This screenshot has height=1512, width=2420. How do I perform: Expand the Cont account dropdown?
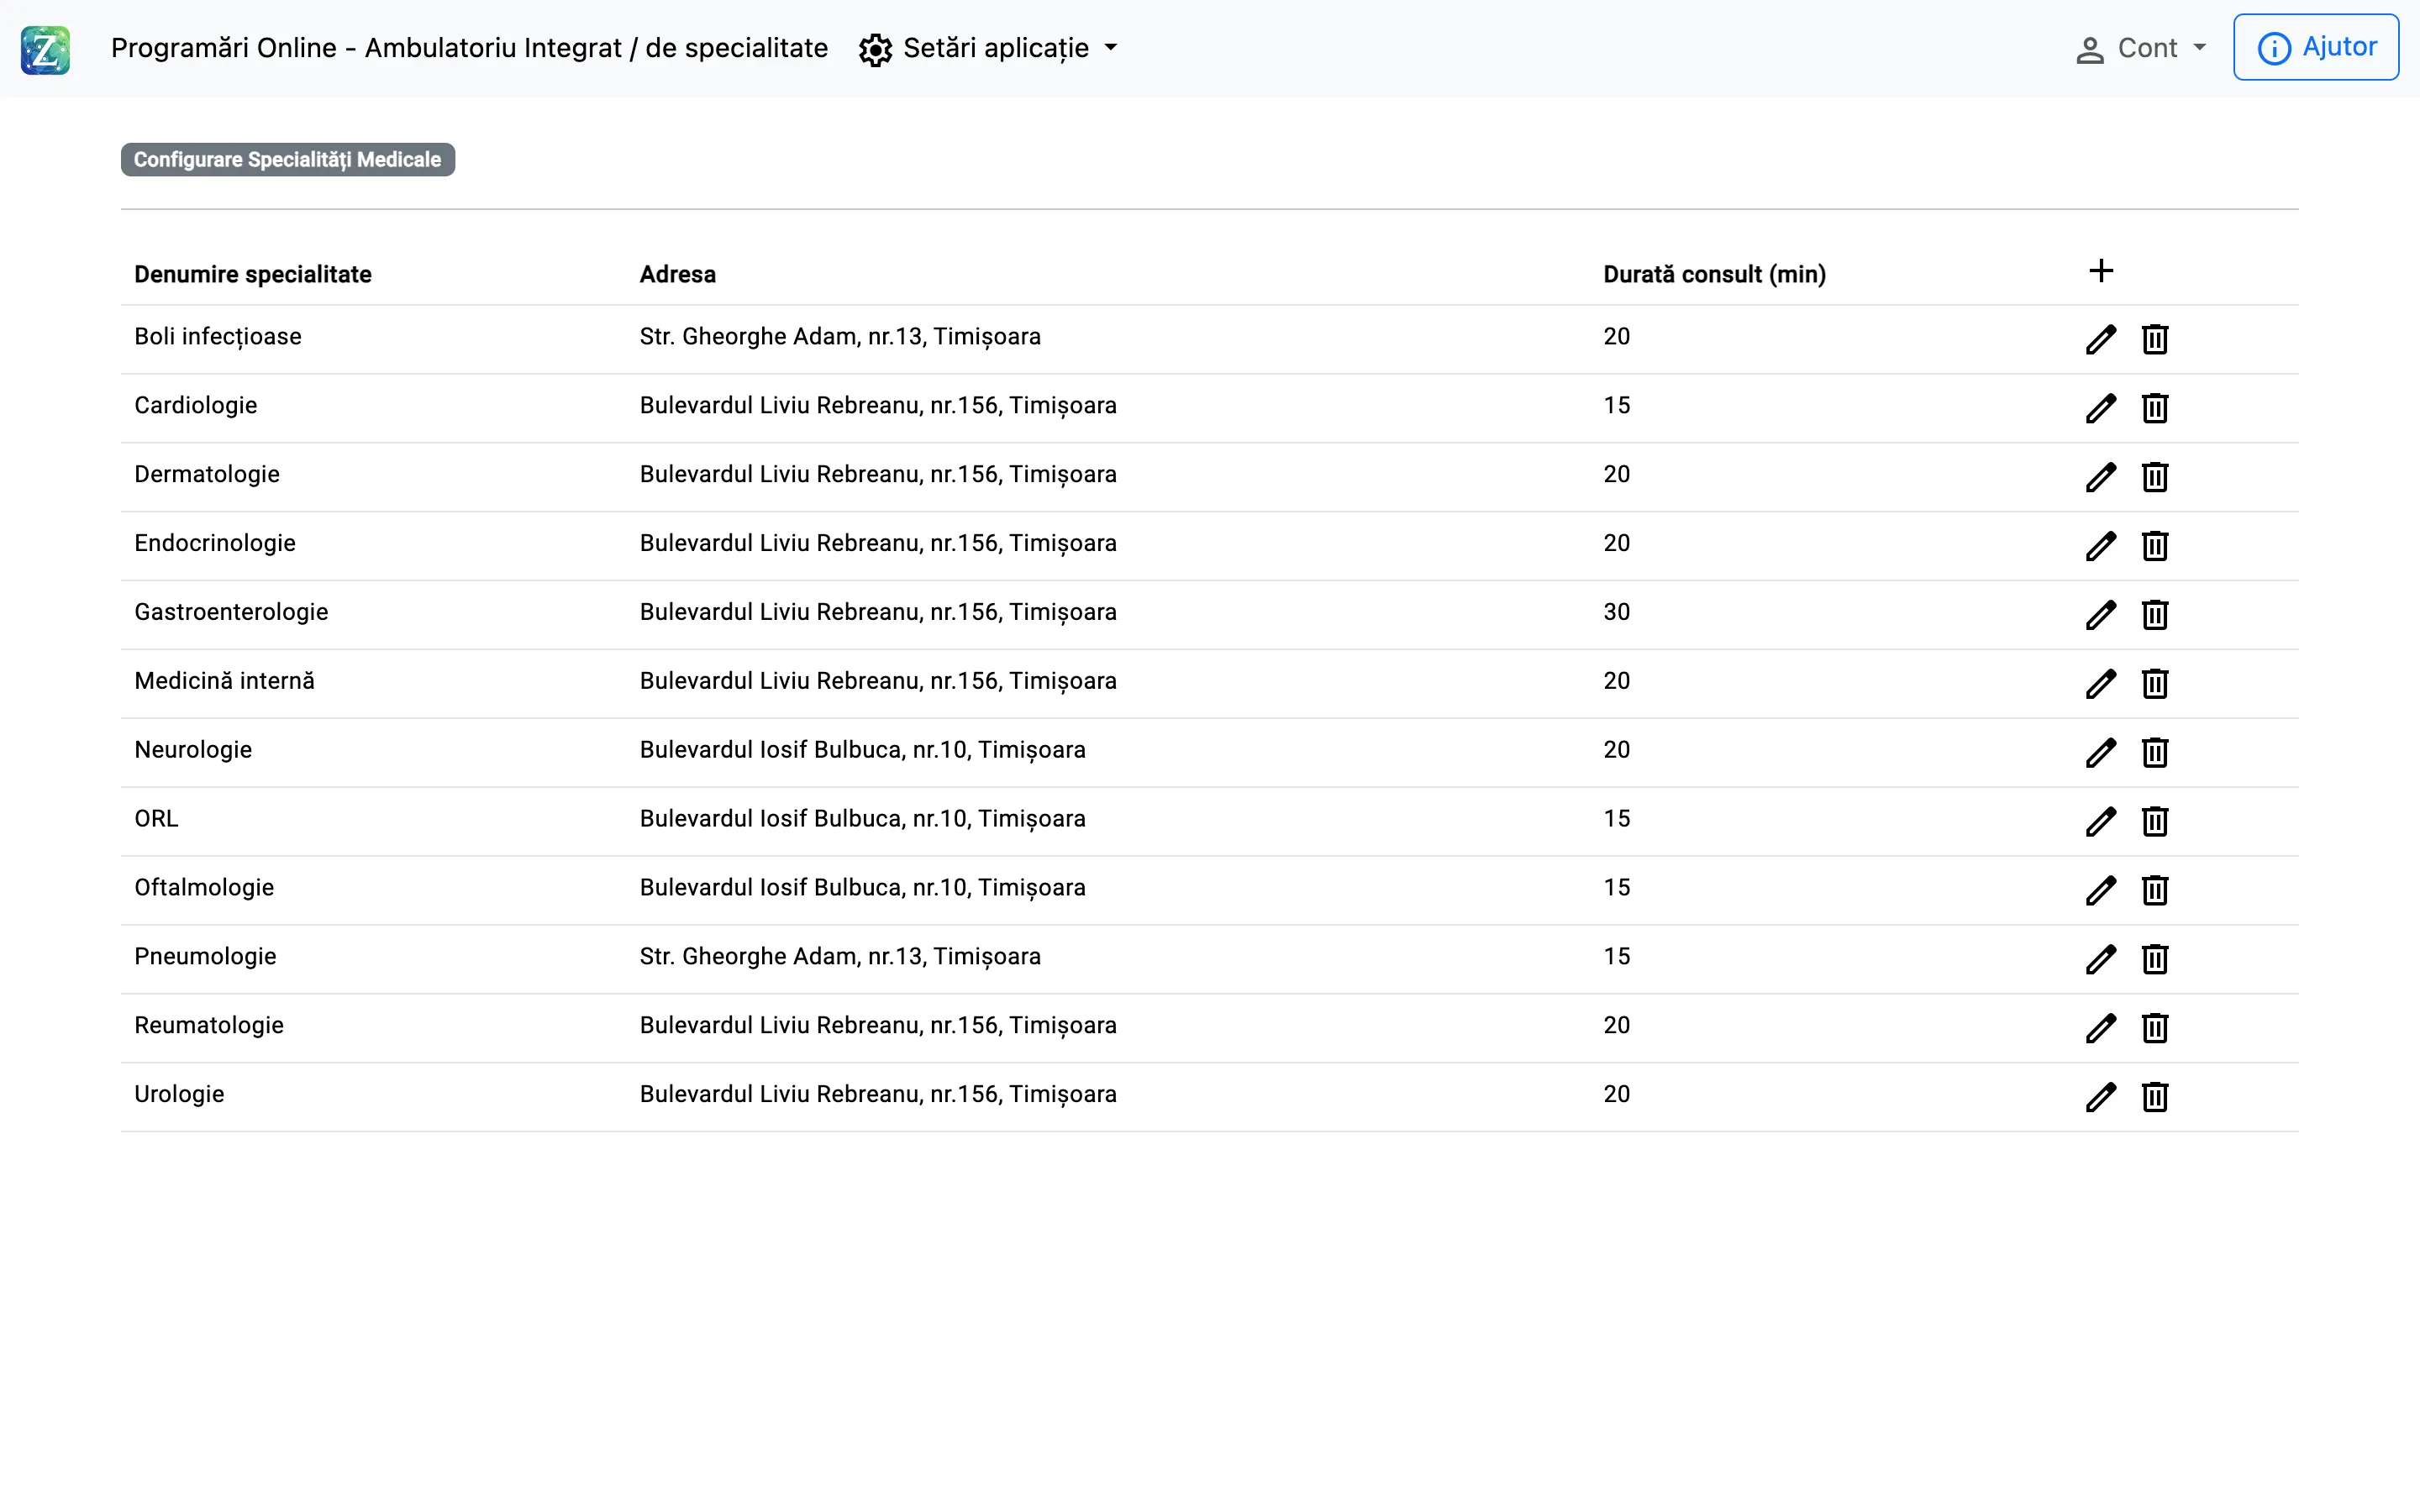[2141, 48]
